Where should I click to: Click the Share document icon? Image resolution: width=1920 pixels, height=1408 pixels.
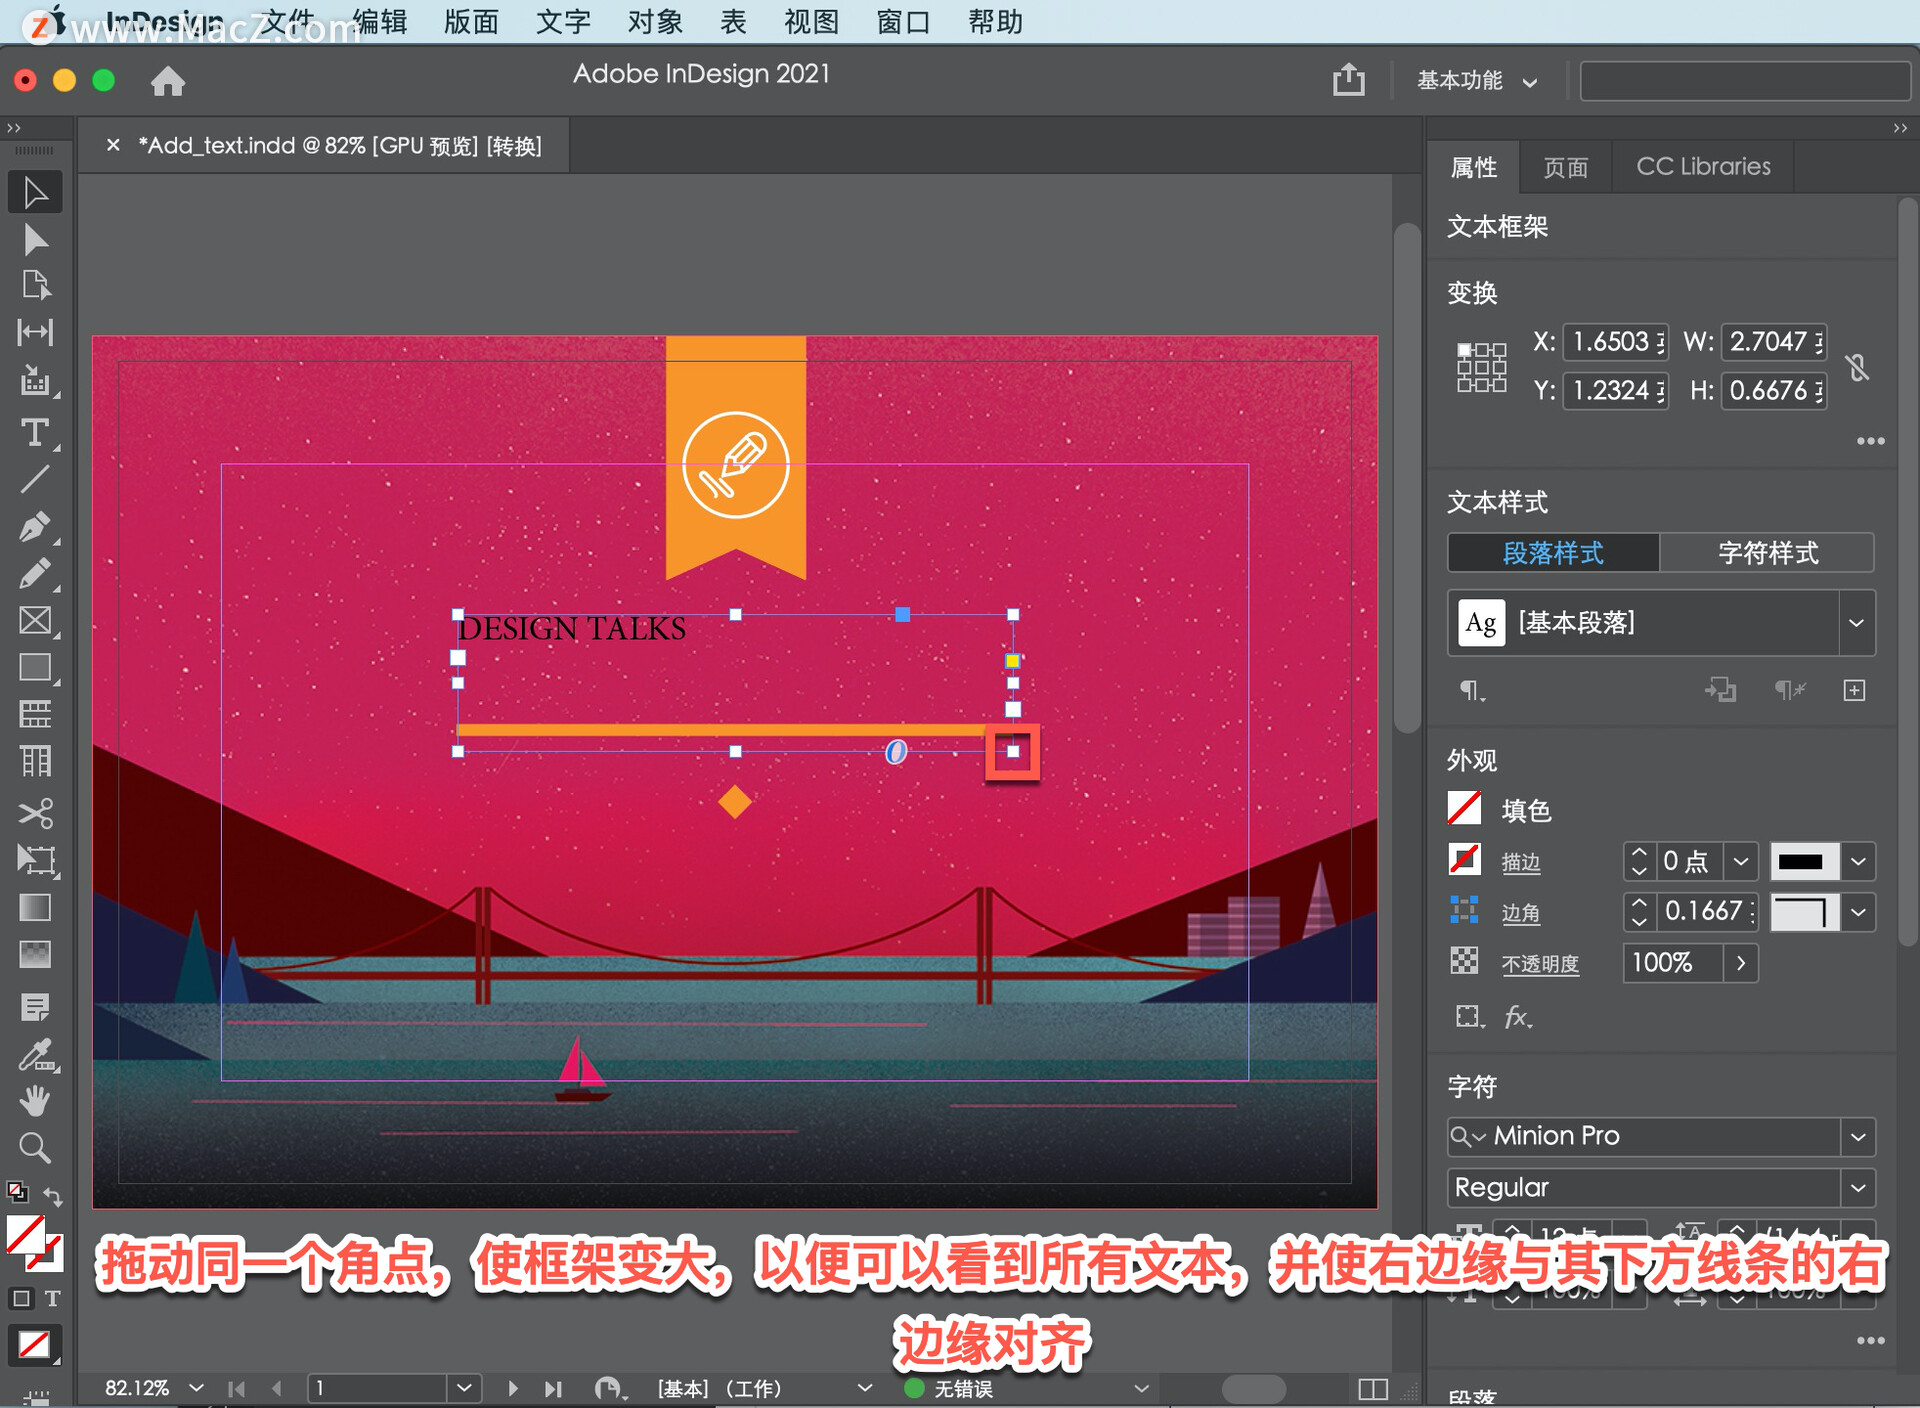pyautogui.click(x=1348, y=79)
